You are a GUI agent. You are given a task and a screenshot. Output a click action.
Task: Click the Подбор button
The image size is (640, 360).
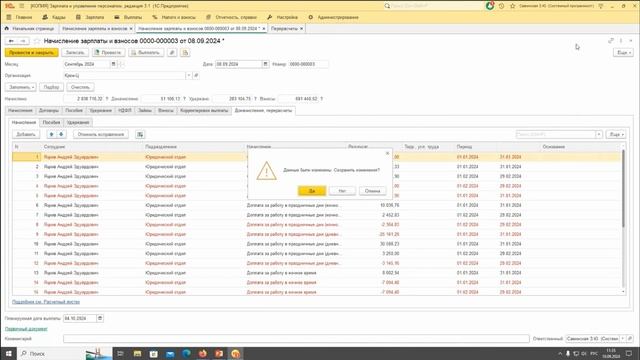point(51,87)
